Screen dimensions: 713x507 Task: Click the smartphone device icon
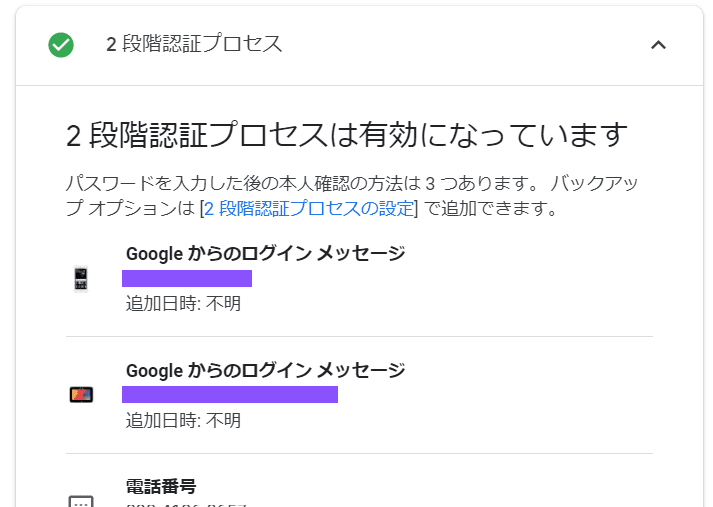(81, 278)
